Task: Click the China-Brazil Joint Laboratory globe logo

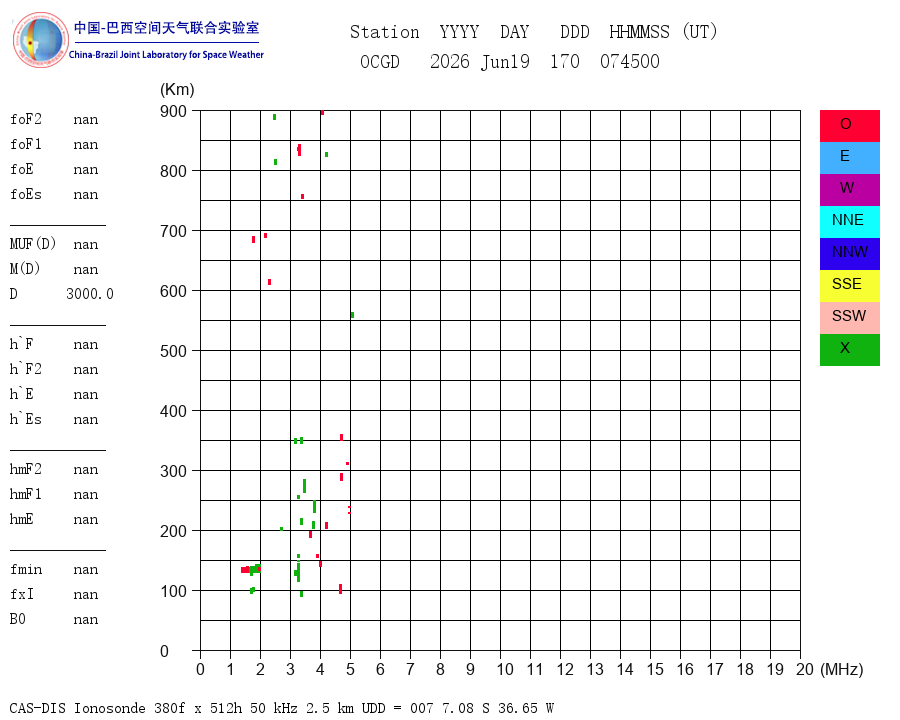Action: click(41, 40)
